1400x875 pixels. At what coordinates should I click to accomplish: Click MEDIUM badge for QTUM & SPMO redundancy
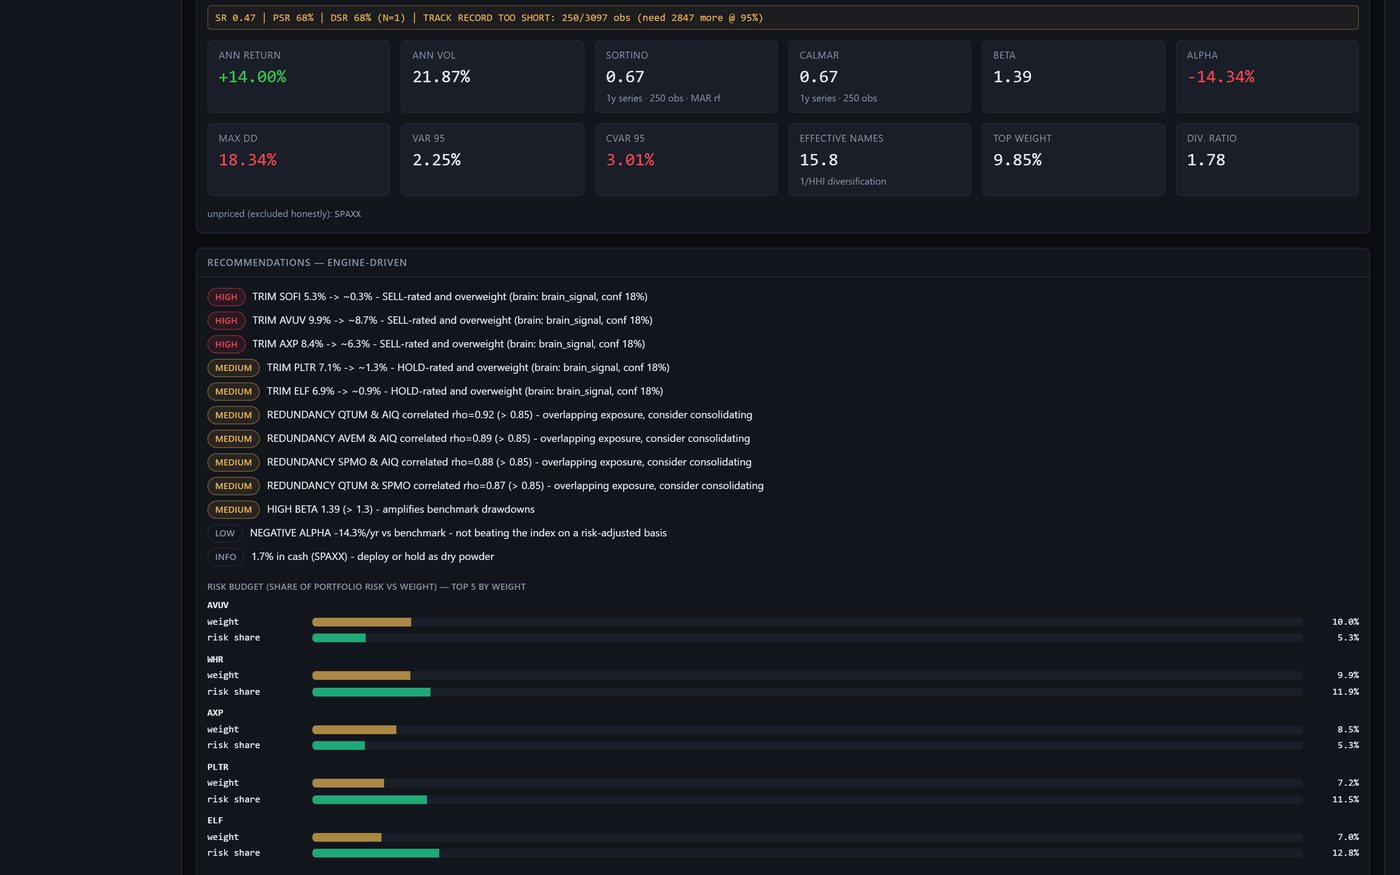coord(233,486)
